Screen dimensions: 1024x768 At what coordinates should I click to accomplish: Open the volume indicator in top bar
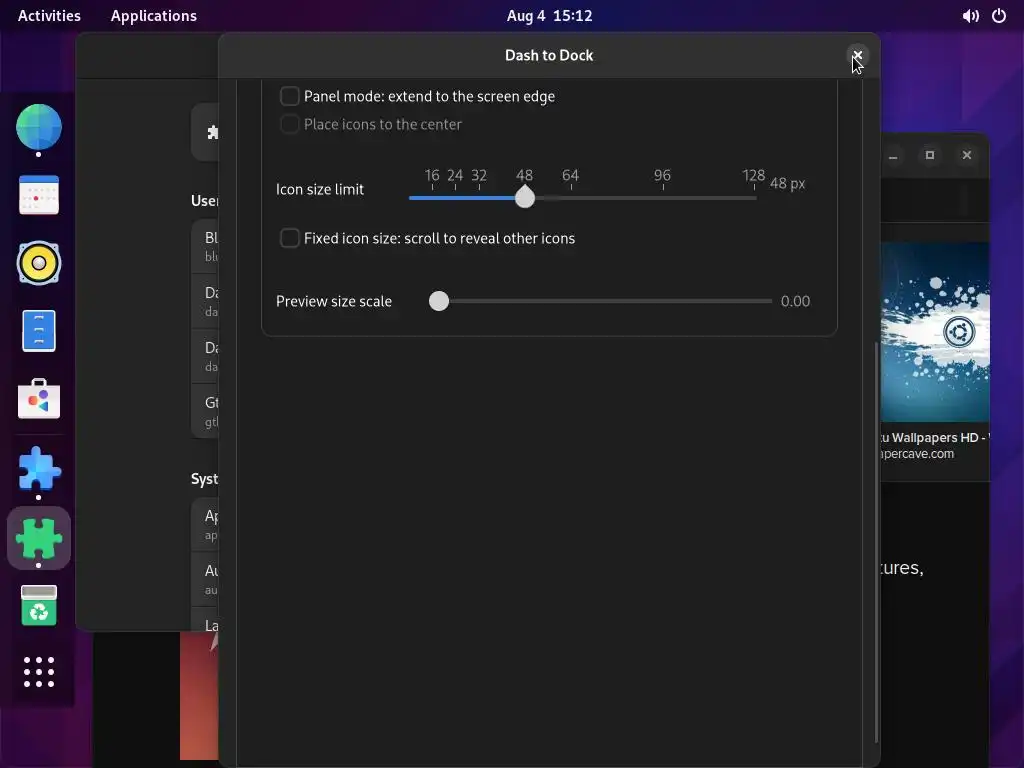970,16
